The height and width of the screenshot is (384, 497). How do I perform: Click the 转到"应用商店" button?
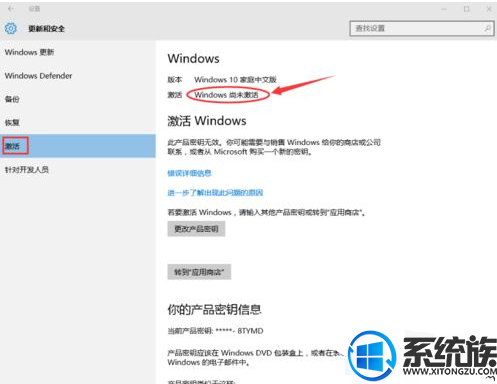(x=199, y=272)
